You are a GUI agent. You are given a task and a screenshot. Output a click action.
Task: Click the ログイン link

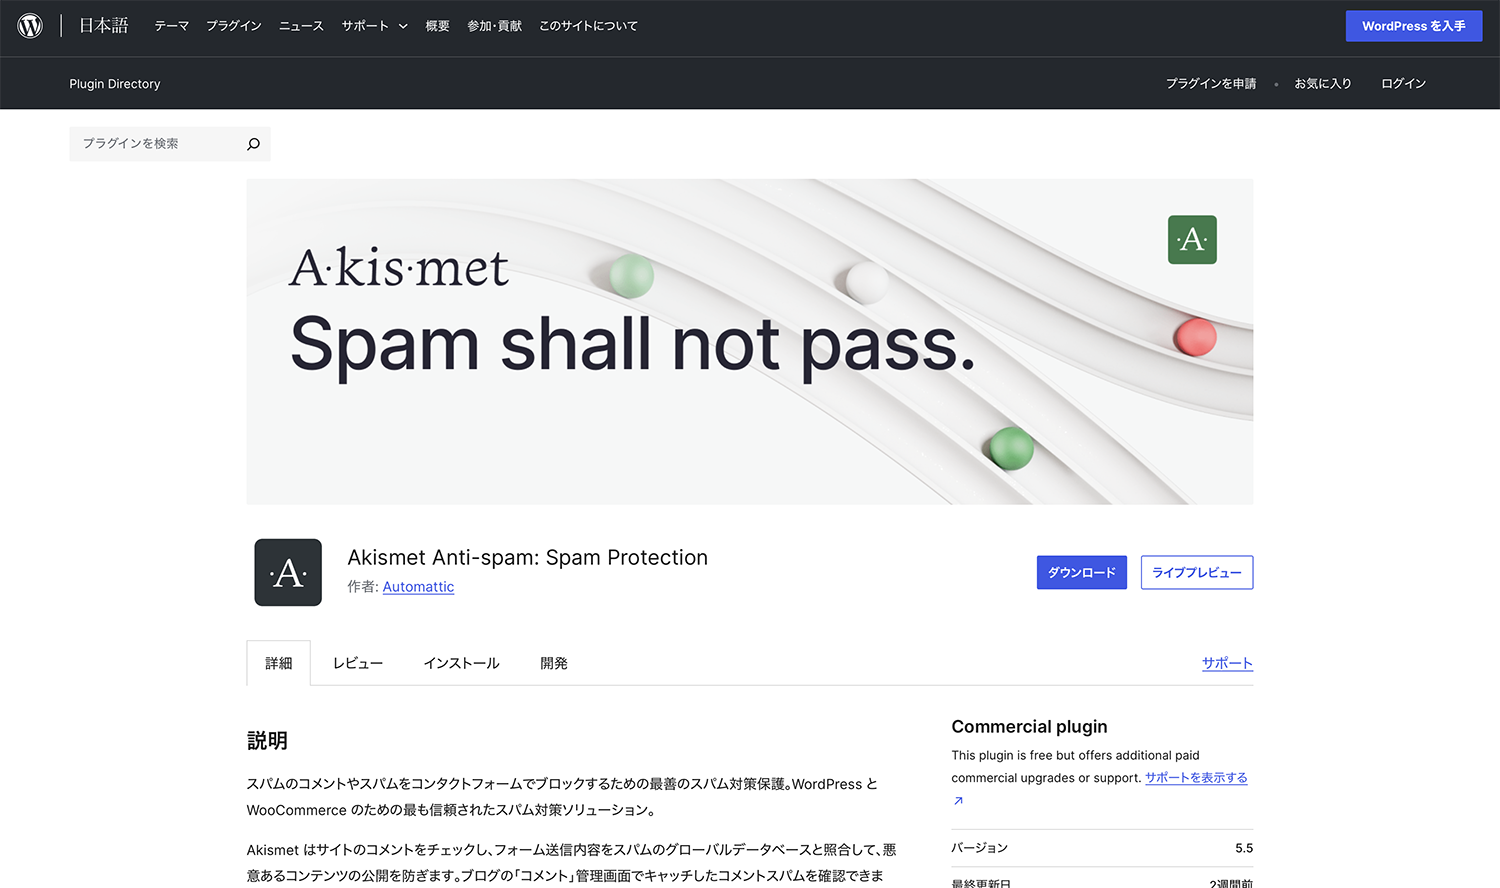coord(1403,84)
